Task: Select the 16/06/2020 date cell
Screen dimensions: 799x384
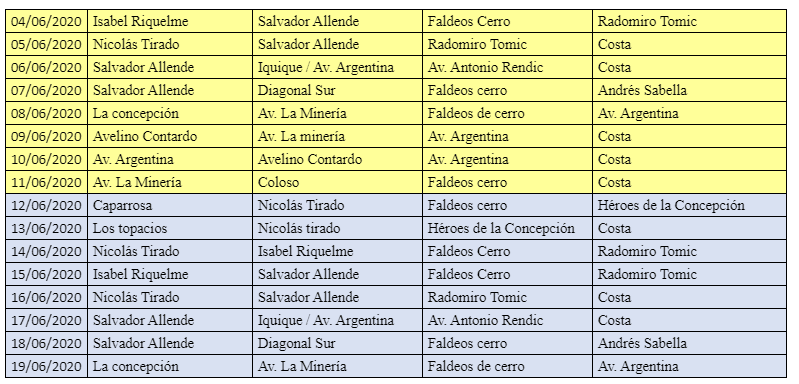Action: [x=46, y=297]
